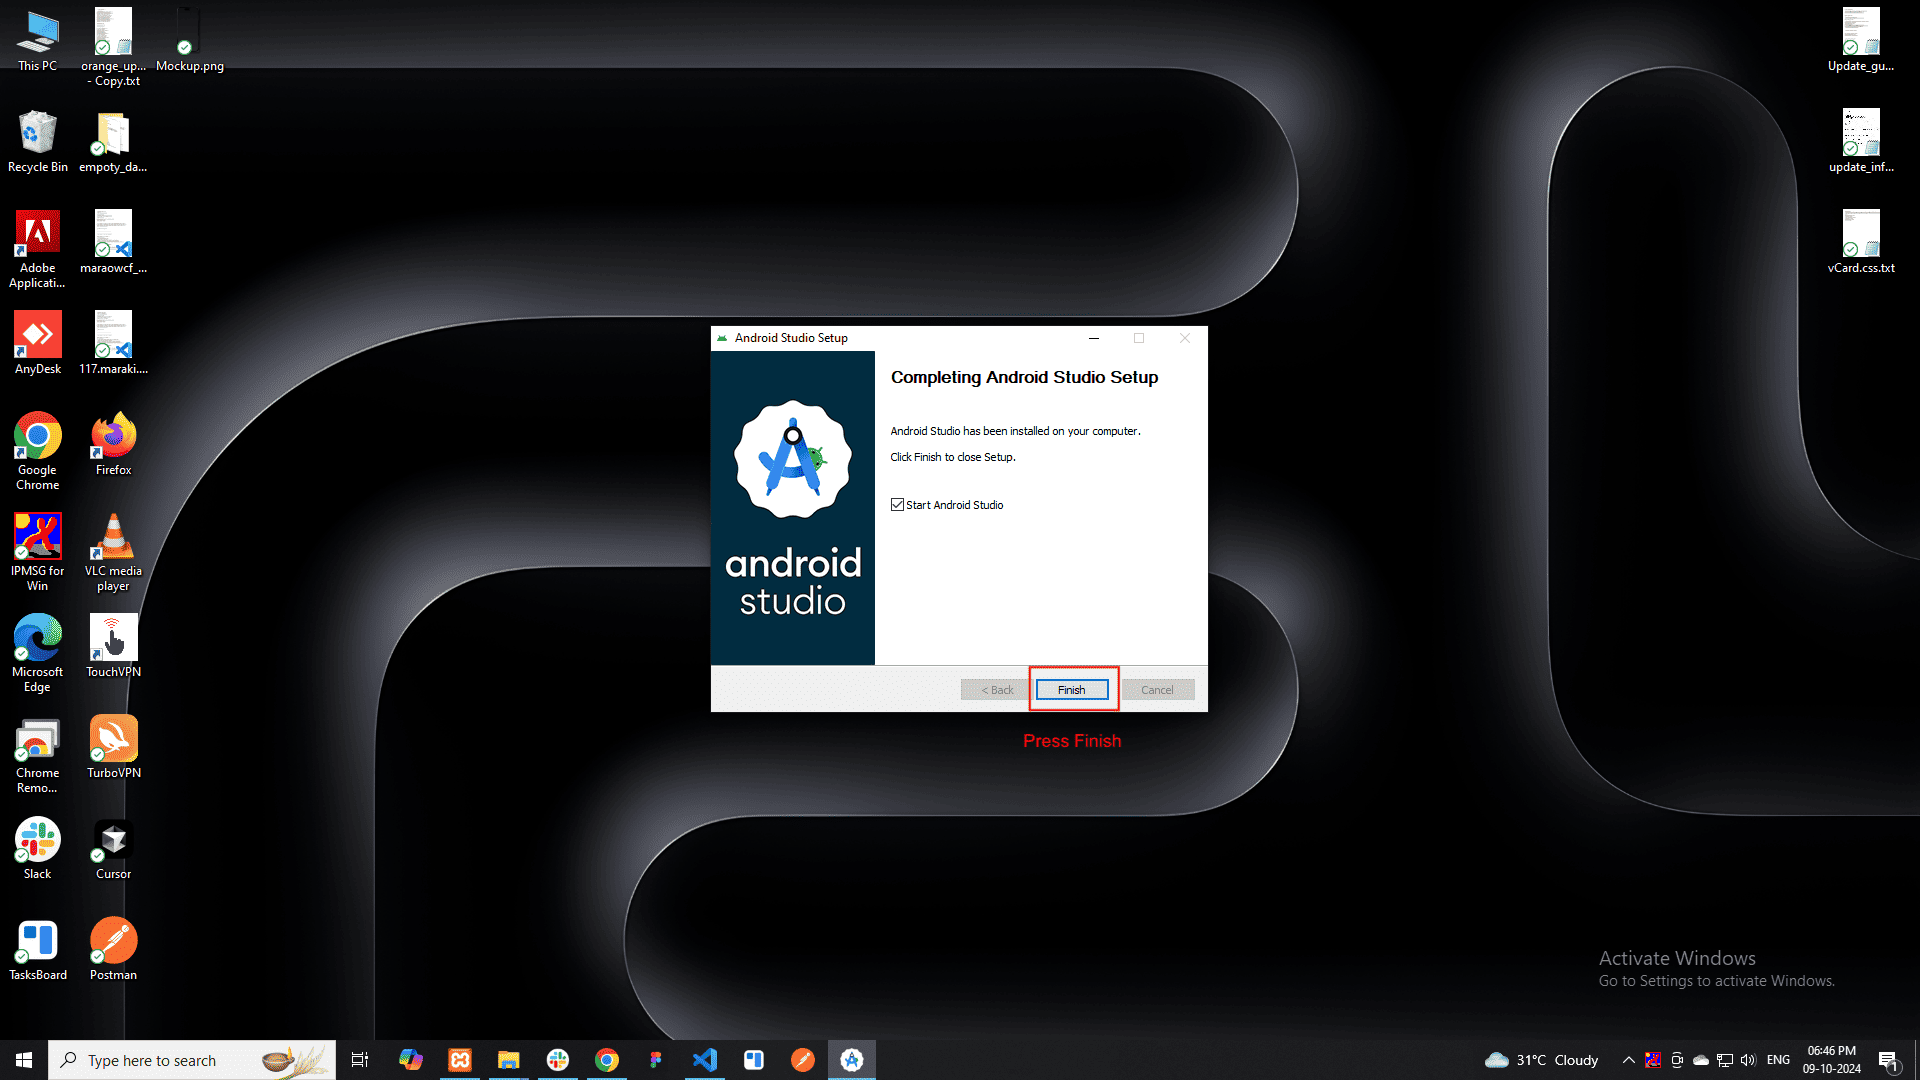1920x1080 pixels.
Task: Open XAMPP from the taskbar
Action: [460, 1060]
